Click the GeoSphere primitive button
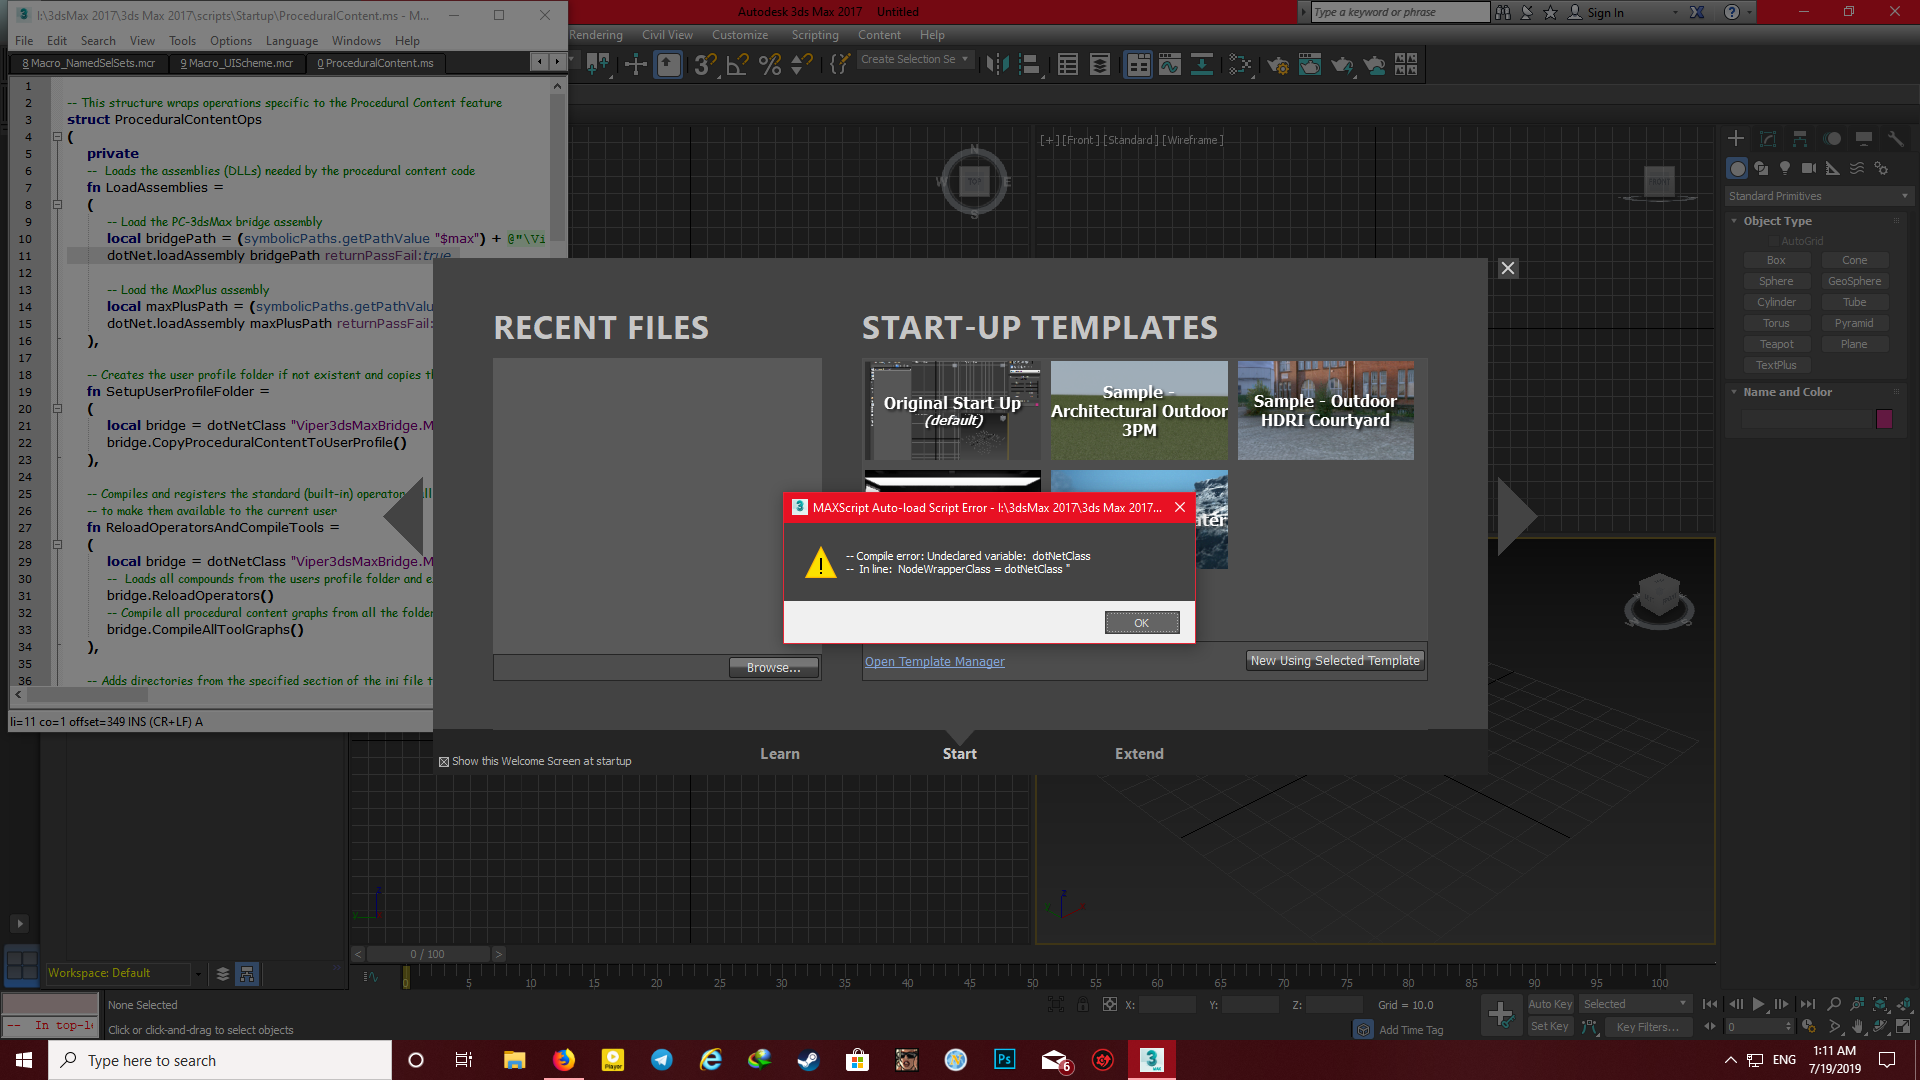Viewport: 1920px width, 1080px height. pos(1854,281)
